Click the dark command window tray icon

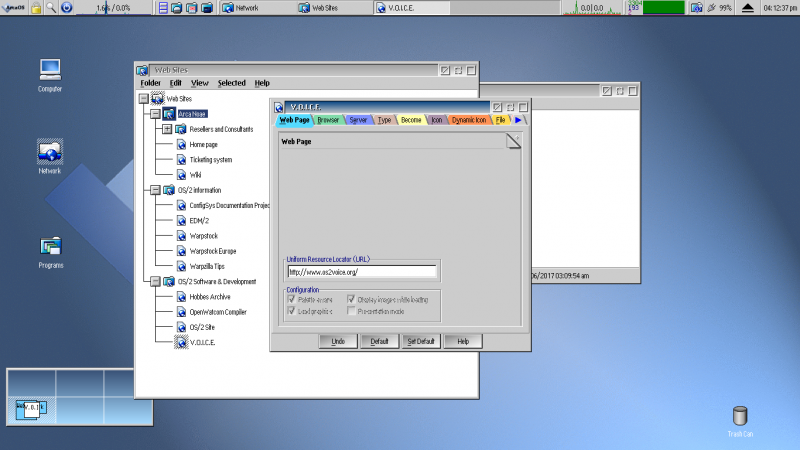click(x=207, y=8)
